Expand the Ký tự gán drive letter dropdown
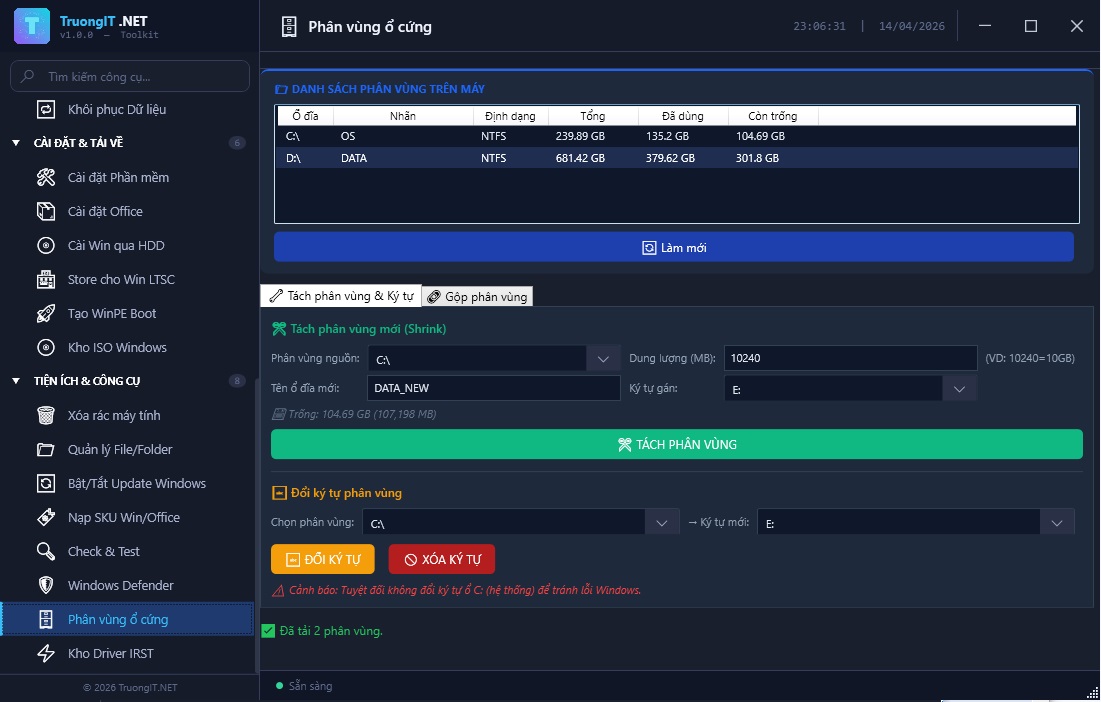The image size is (1101, 702). coord(959,388)
